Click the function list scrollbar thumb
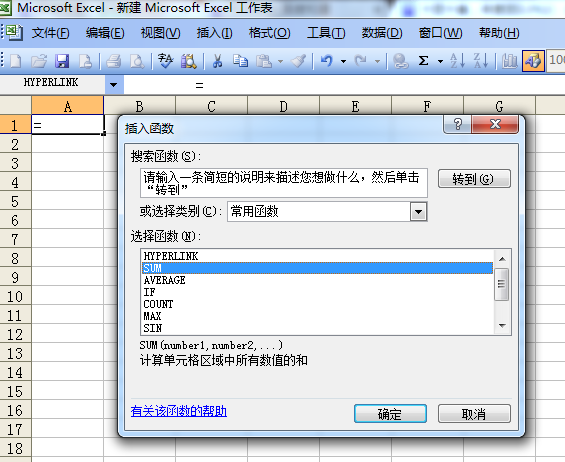 502,284
